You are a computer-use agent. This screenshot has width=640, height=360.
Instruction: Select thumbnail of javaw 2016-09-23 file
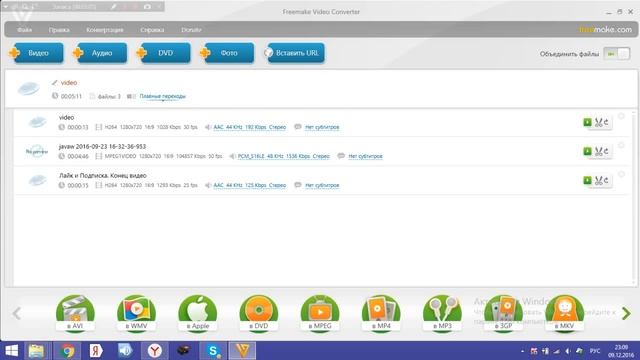coord(37,151)
